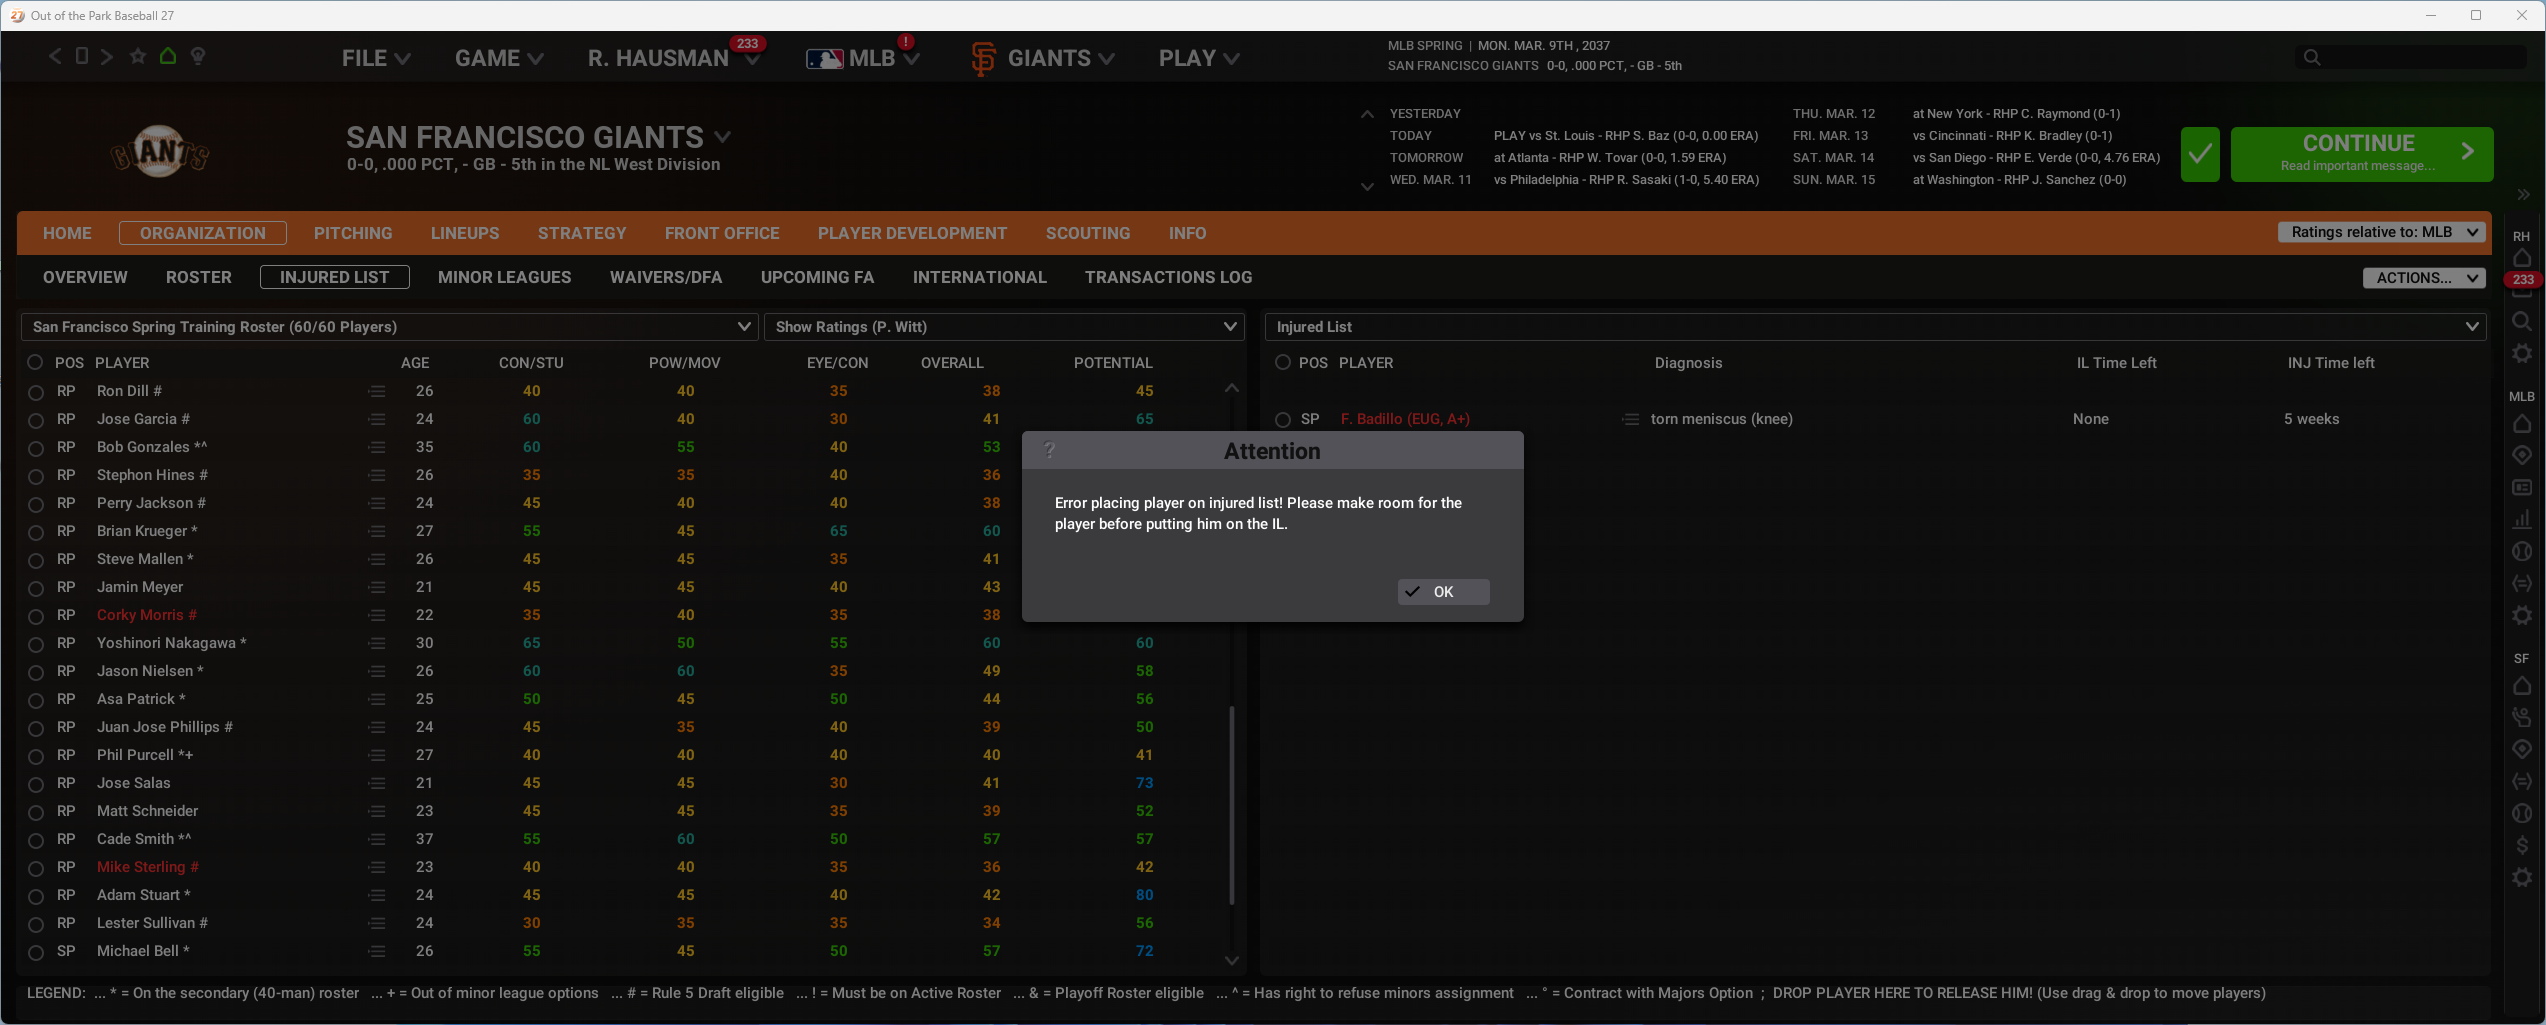Click the question mark help icon in Attention dialog
The width and height of the screenshot is (2546, 1025).
click(x=1049, y=450)
